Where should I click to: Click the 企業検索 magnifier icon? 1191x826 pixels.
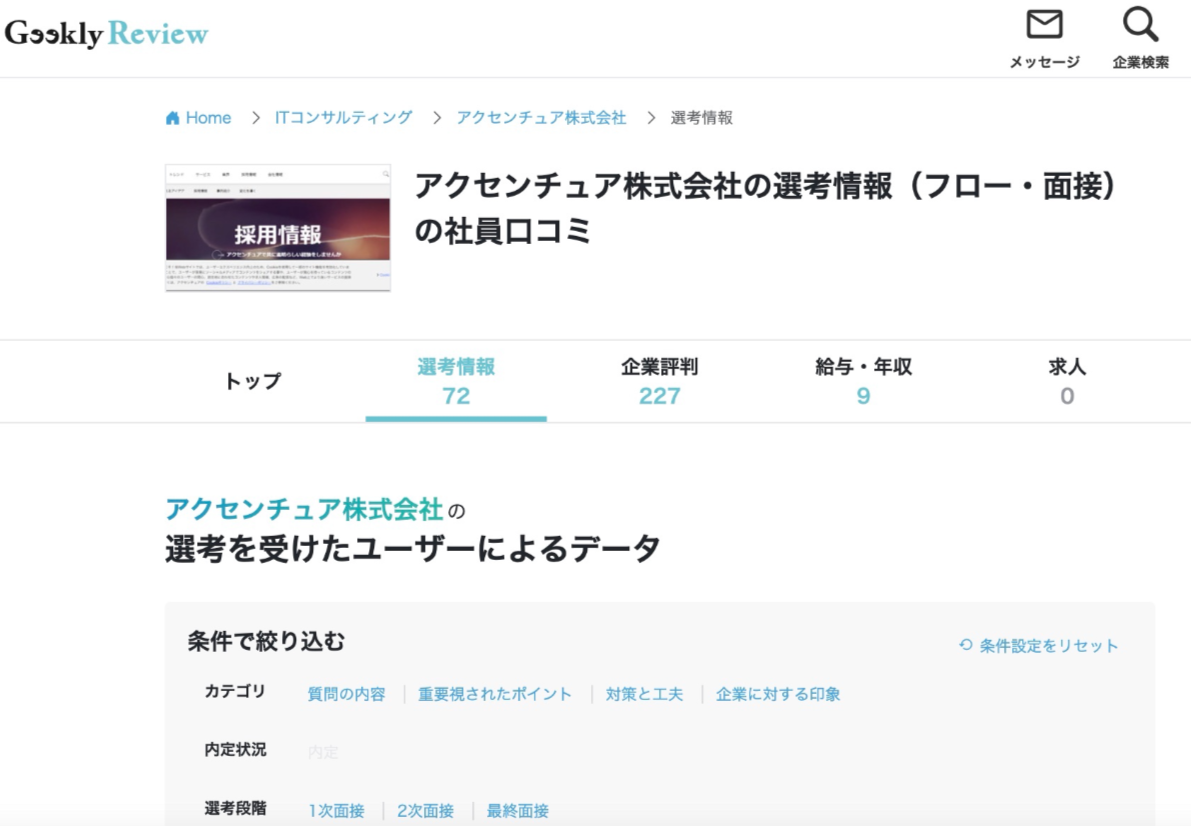coord(1140,25)
